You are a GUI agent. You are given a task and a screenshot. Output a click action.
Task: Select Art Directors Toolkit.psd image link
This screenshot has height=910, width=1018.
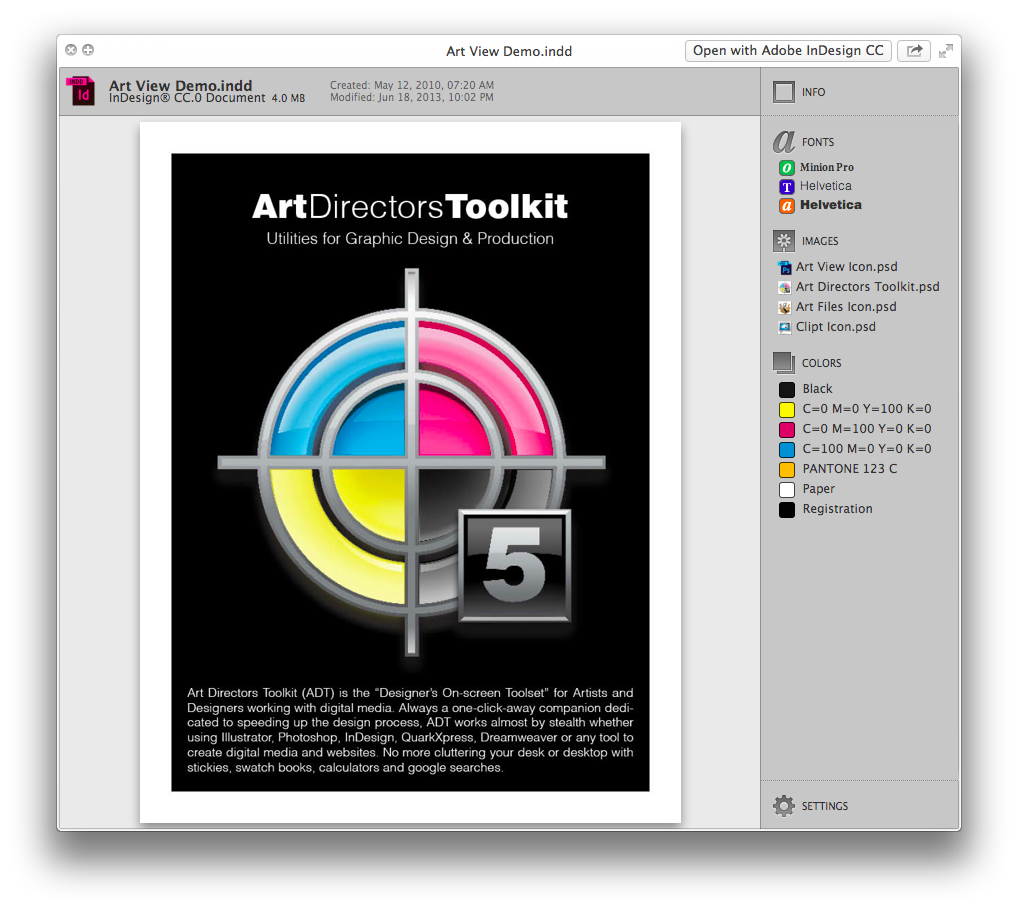point(867,287)
